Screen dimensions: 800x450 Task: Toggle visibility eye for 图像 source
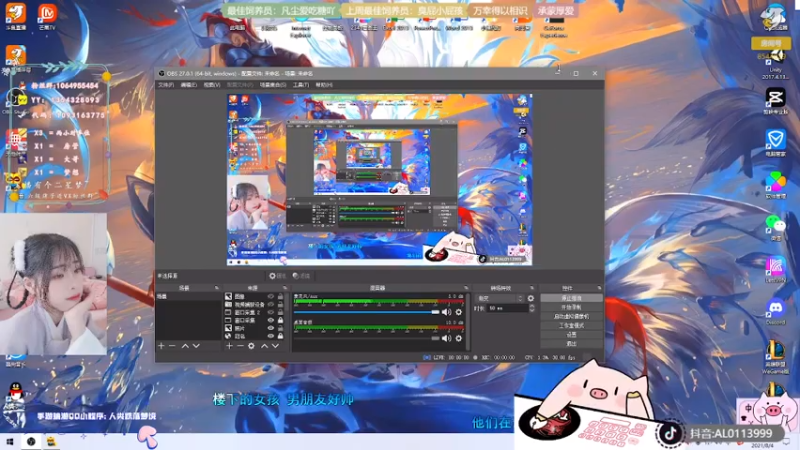[271, 296]
